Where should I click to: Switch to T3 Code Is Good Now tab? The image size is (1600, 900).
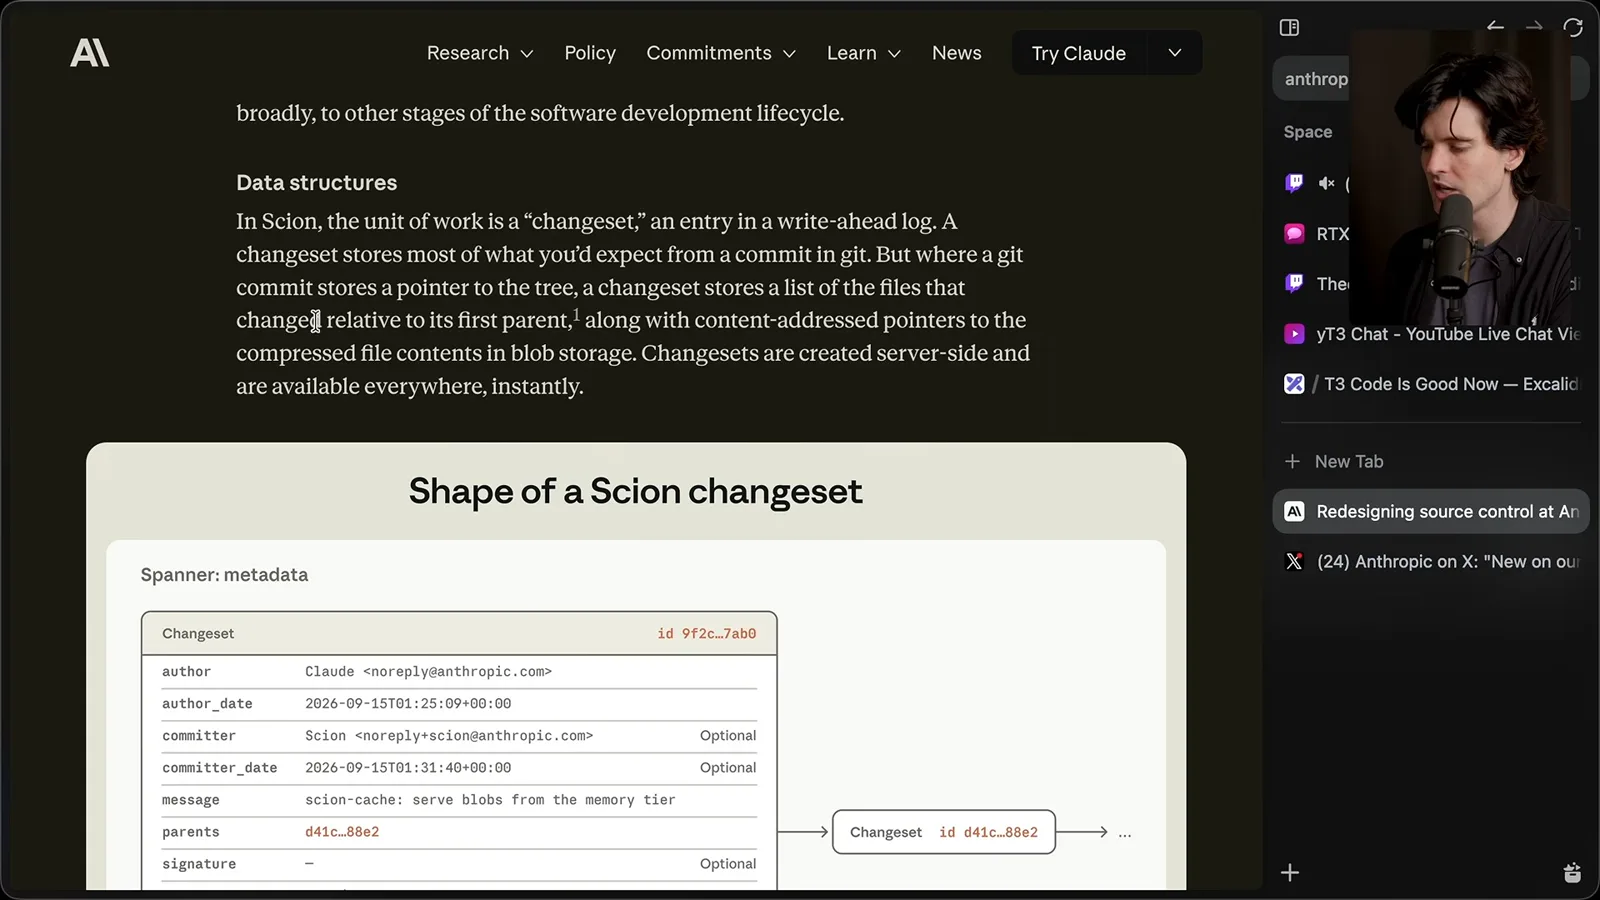pyautogui.click(x=1431, y=384)
